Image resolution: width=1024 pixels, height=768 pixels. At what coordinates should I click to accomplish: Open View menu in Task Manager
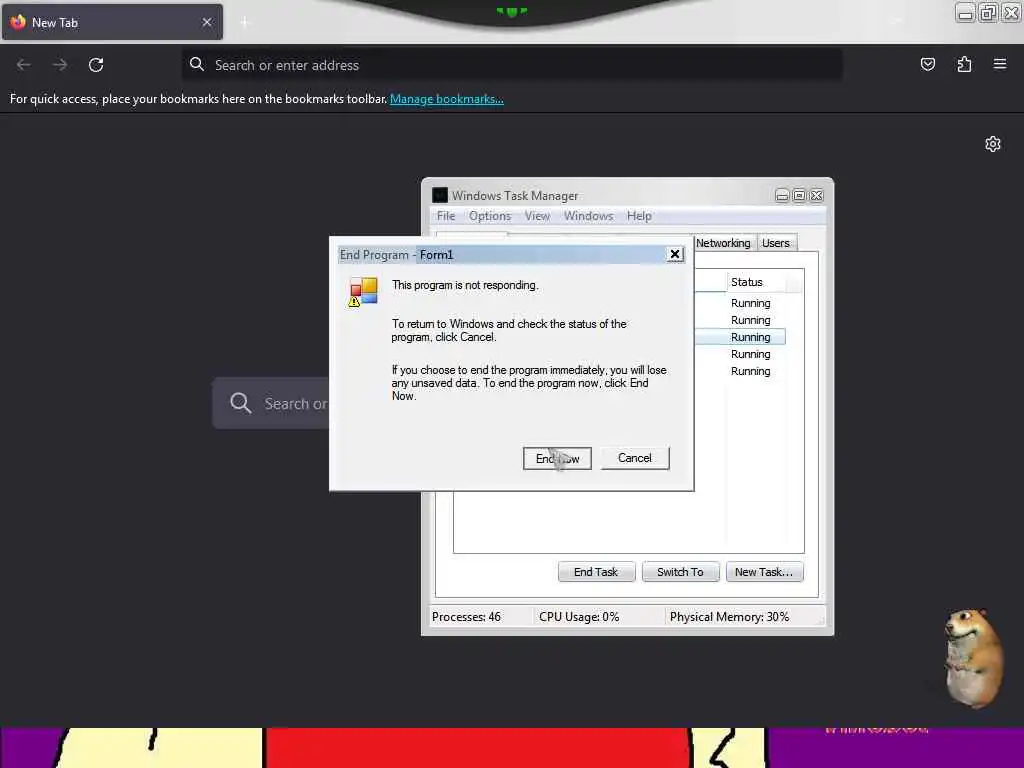point(537,216)
